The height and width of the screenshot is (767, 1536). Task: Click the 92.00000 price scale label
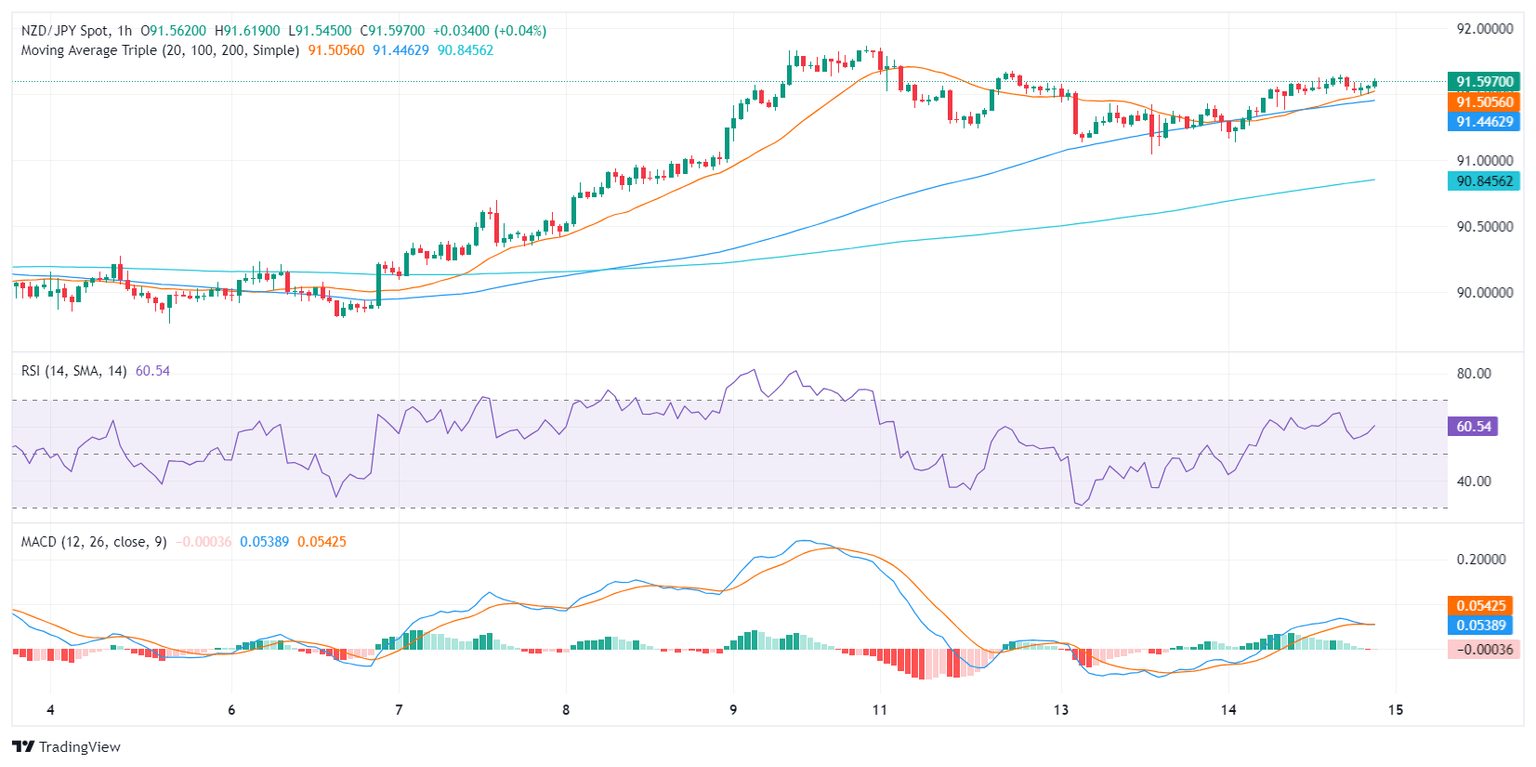coord(1483,30)
